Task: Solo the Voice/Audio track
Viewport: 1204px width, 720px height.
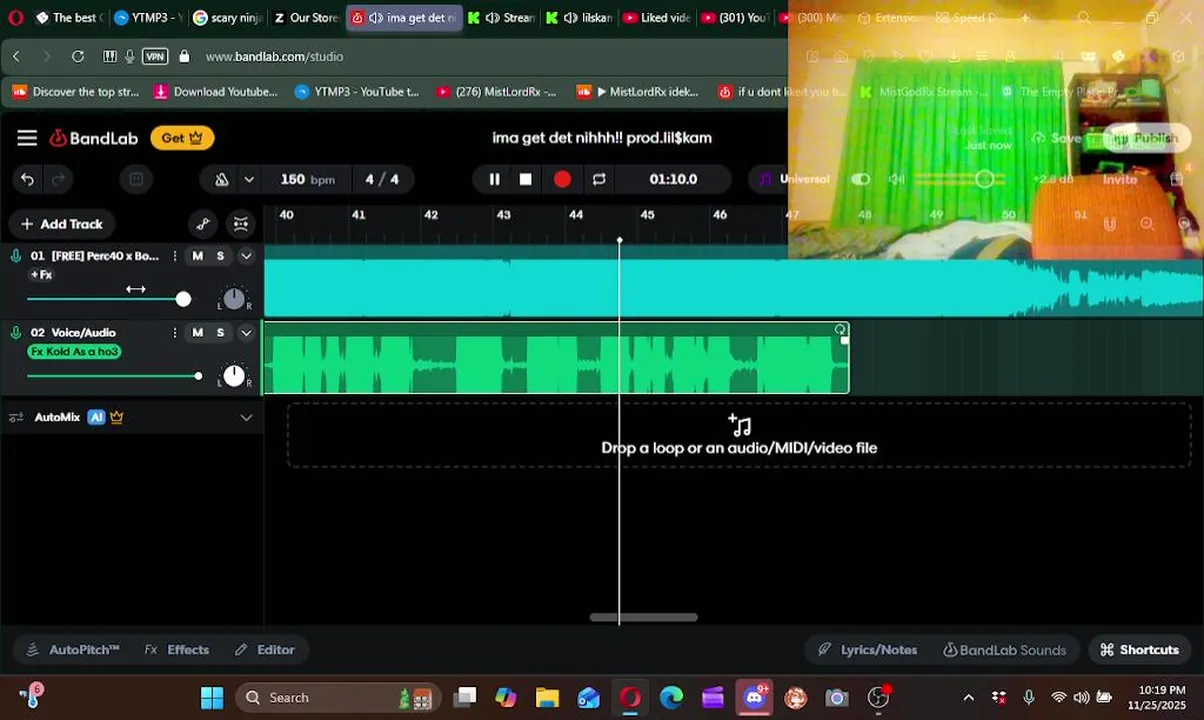Action: (220, 333)
